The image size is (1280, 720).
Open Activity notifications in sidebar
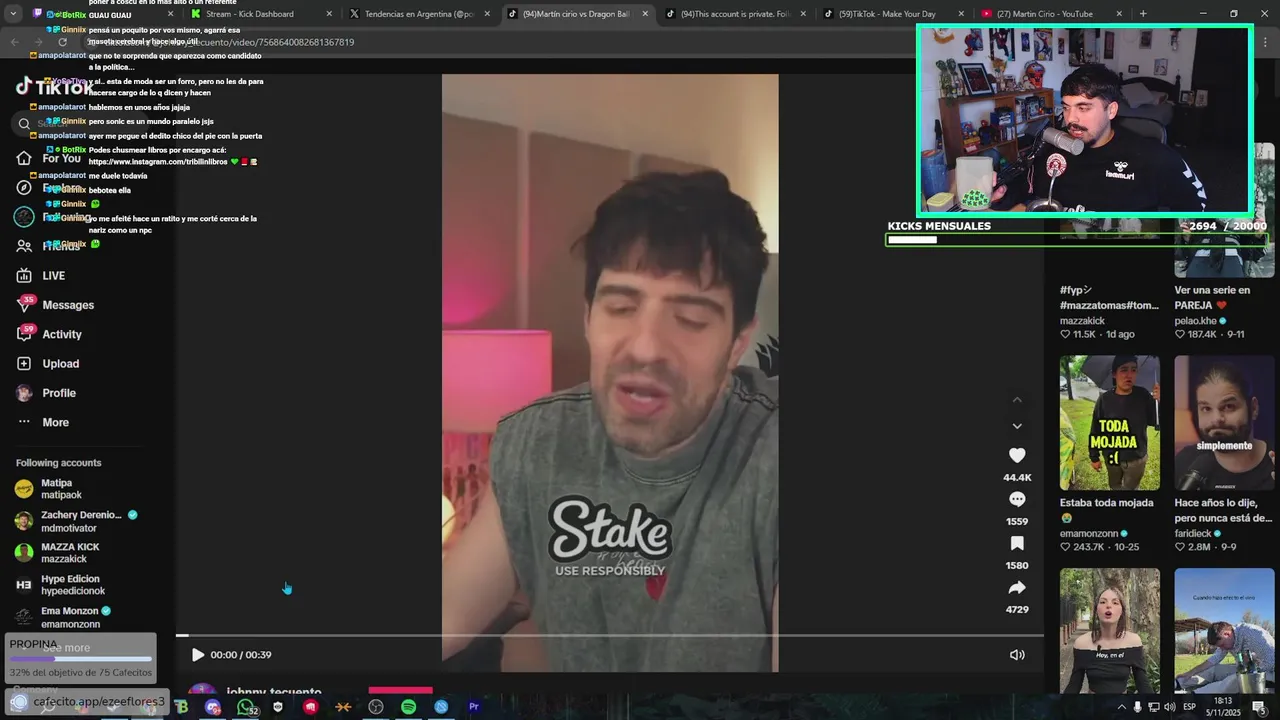pos(50,334)
